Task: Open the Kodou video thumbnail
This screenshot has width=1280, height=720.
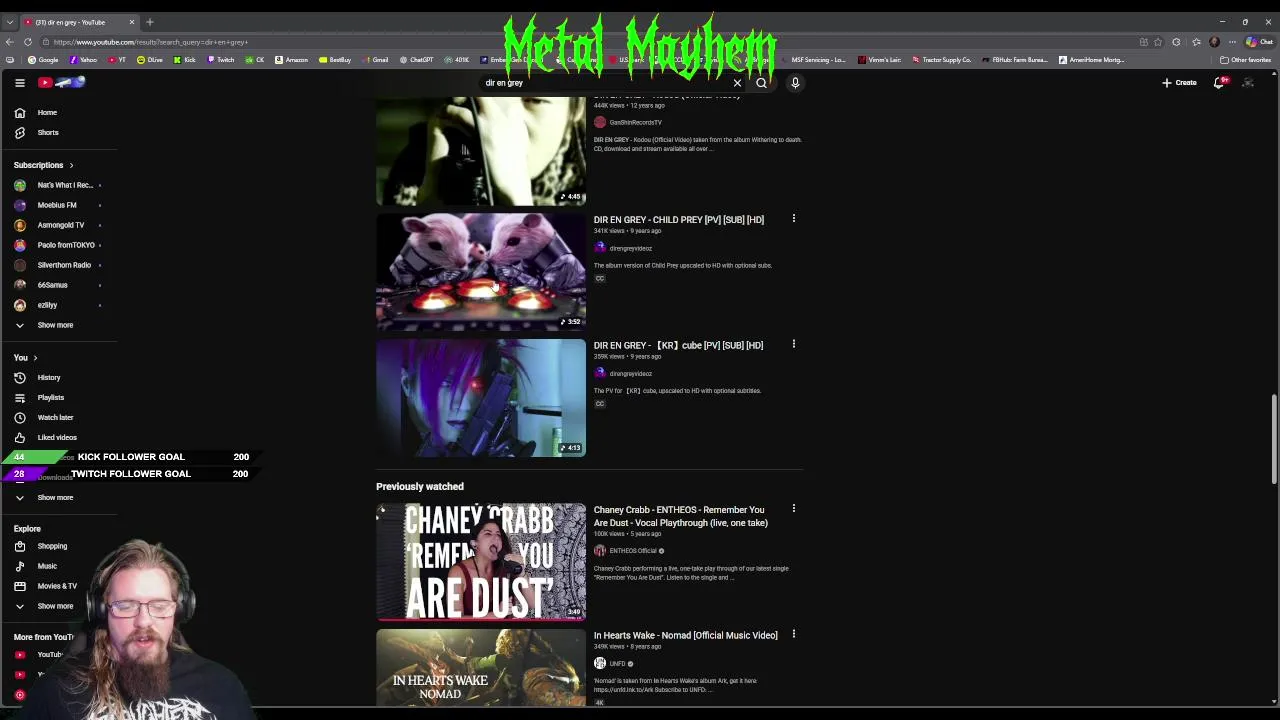Action: 481,151
